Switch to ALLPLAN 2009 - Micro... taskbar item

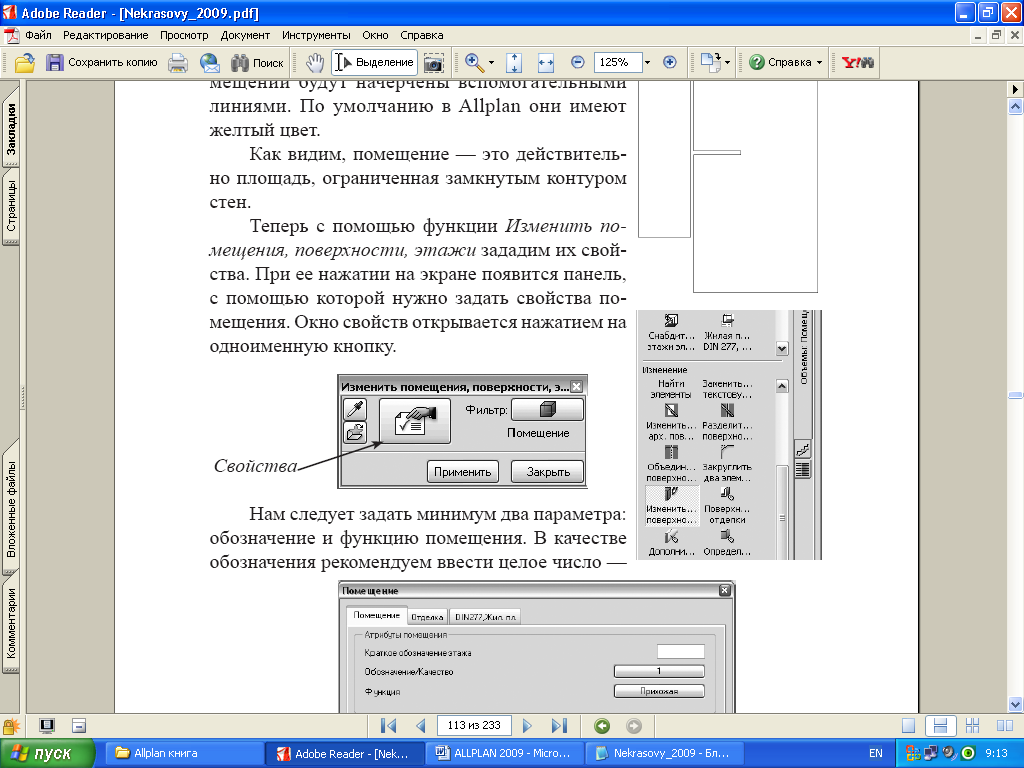click(x=505, y=753)
